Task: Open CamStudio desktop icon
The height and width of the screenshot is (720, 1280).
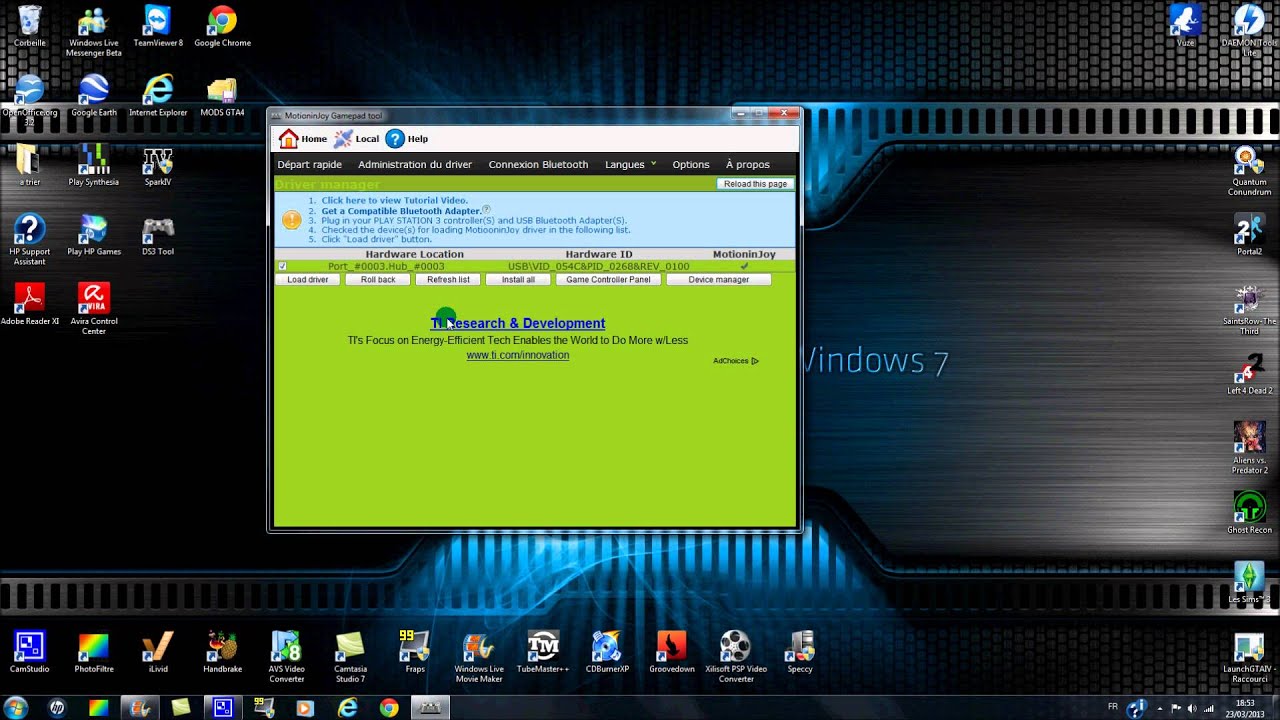Action: [30, 652]
